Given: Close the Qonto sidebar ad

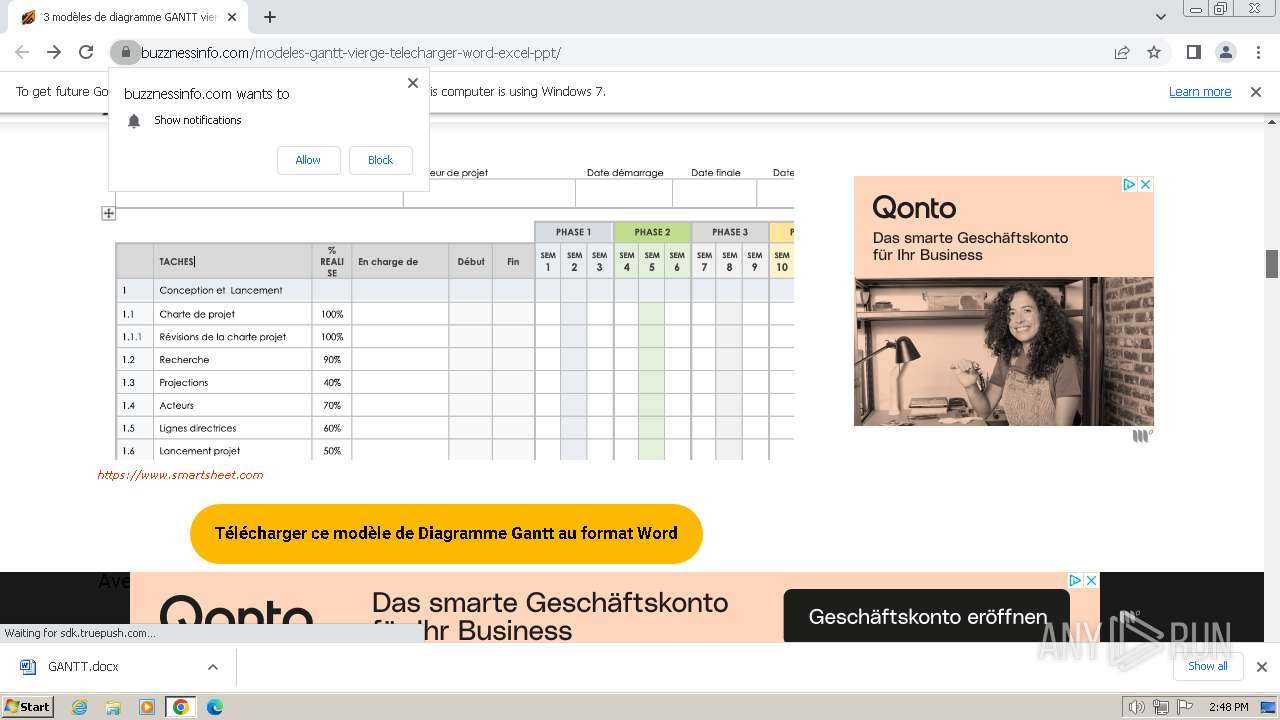Looking at the screenshot, I should coord(1146,184).
